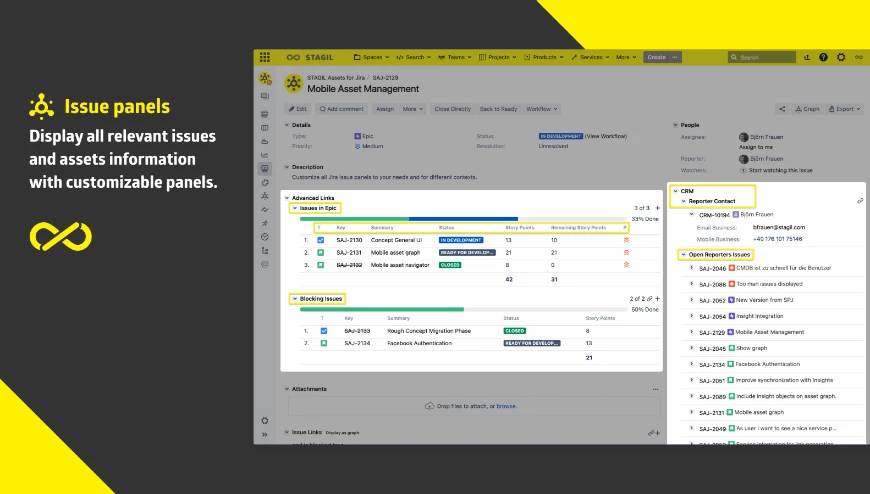Expand the sidebar with double-arrow icon
The height and width of the screenshot is (494, 870).
coord(264,435)
